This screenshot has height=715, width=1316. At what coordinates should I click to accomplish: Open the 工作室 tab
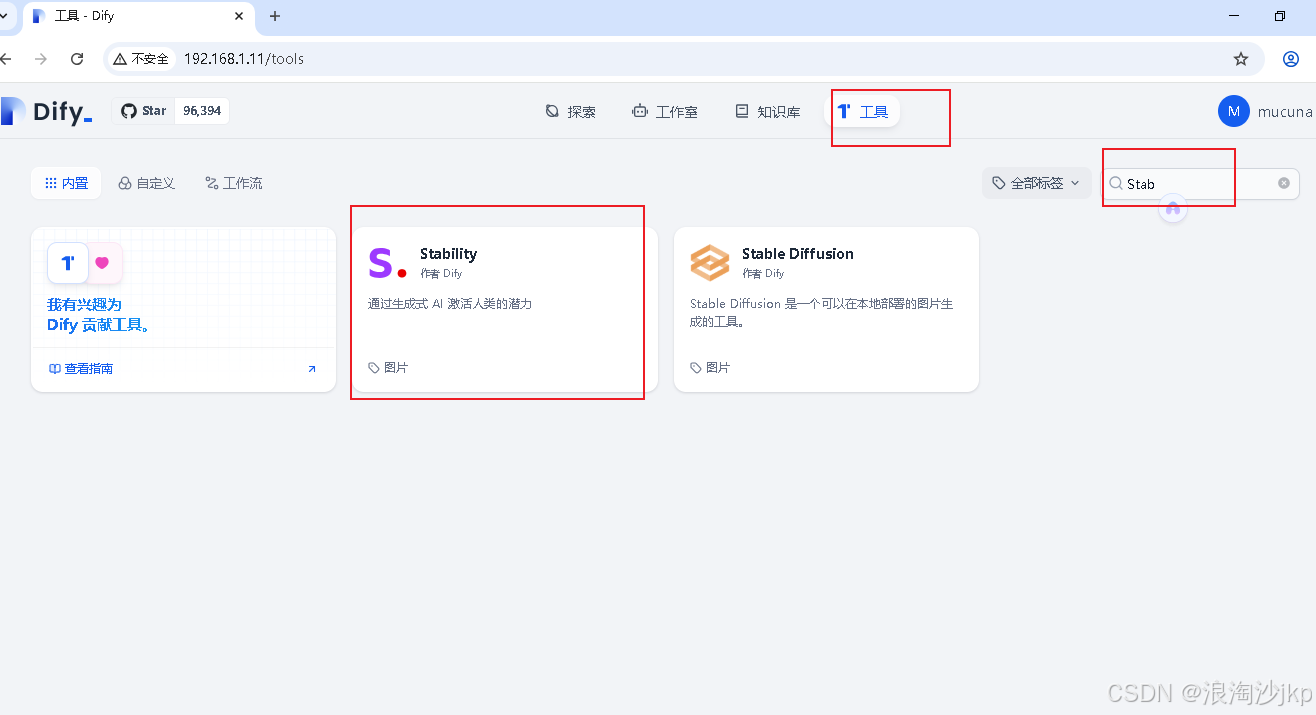pos(665,111)
